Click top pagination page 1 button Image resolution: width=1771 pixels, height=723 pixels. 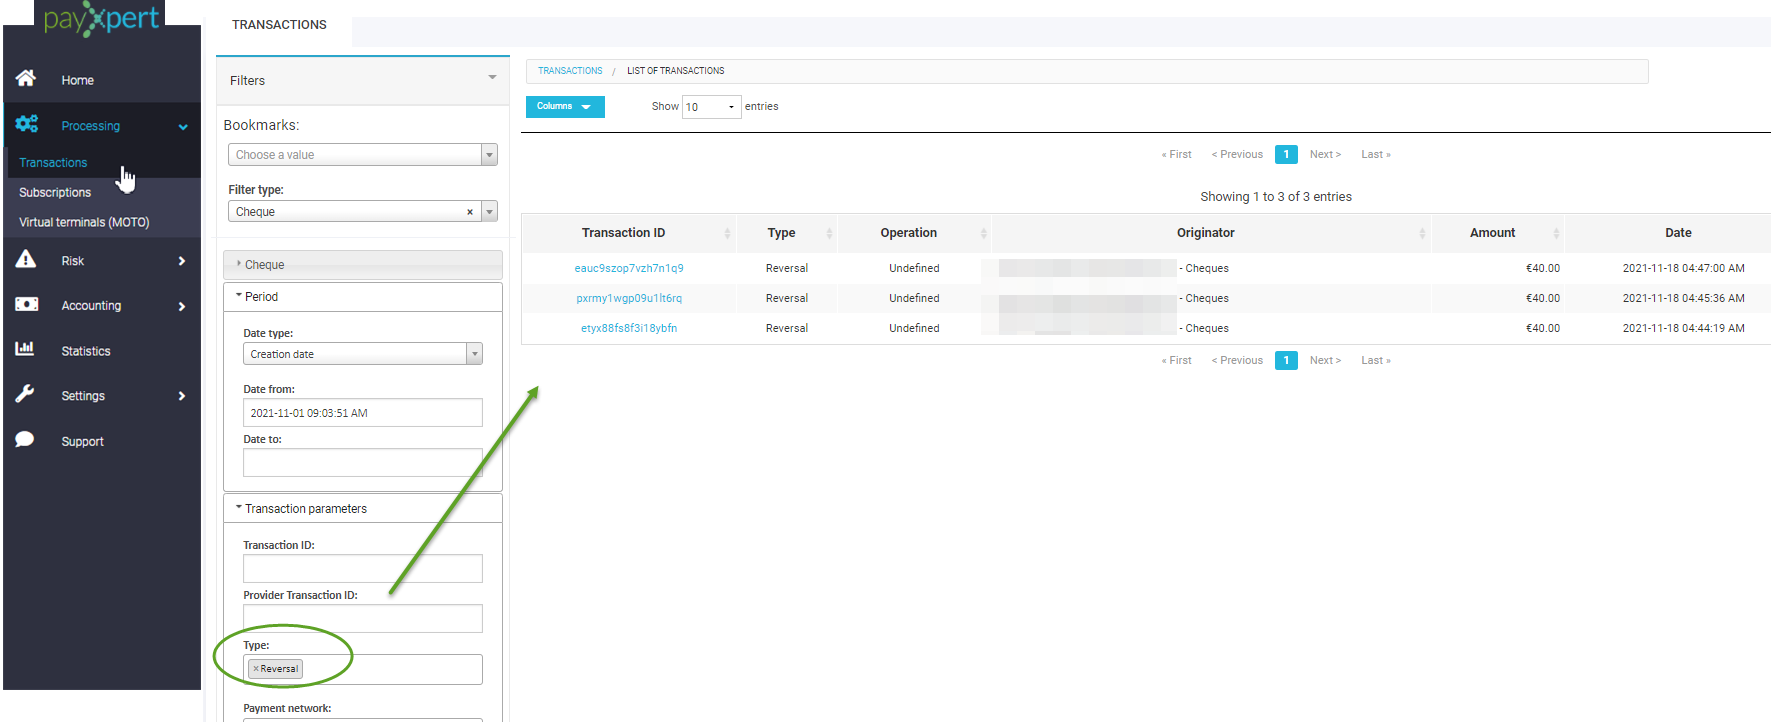click(1286, 154)
